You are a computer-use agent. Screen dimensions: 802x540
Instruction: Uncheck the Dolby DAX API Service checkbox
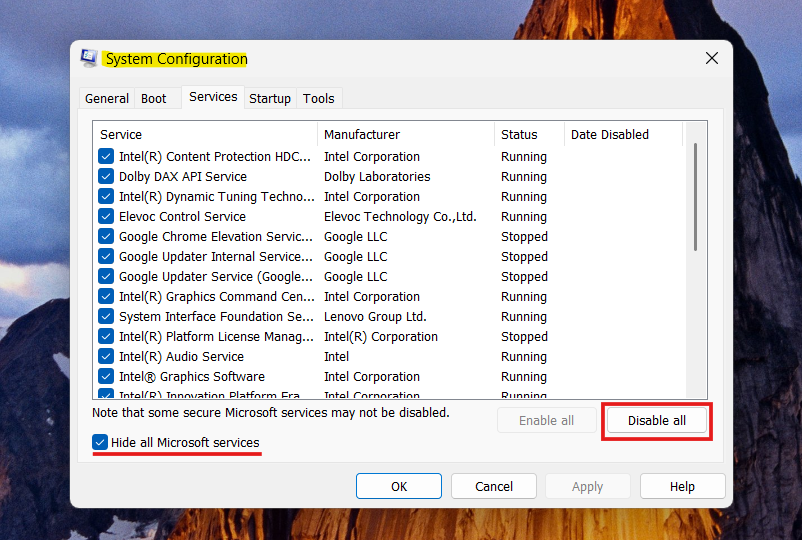click(x=106, y=176)
